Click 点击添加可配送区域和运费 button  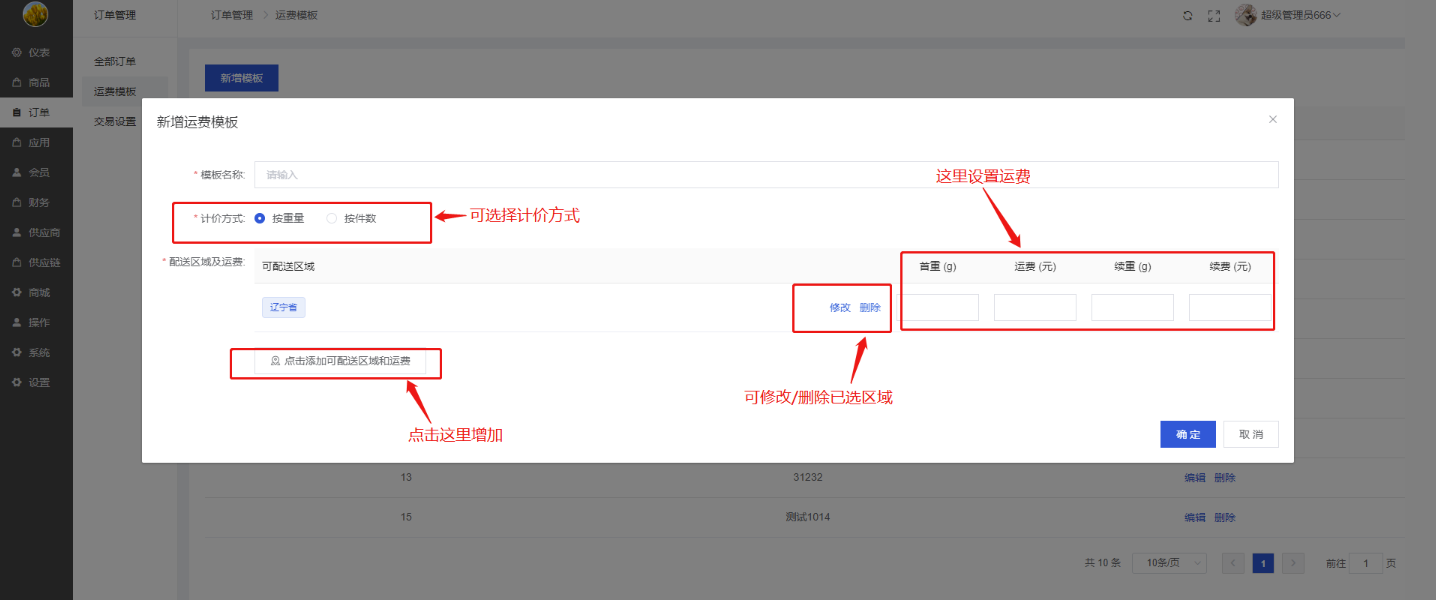(x=340, y=361)
